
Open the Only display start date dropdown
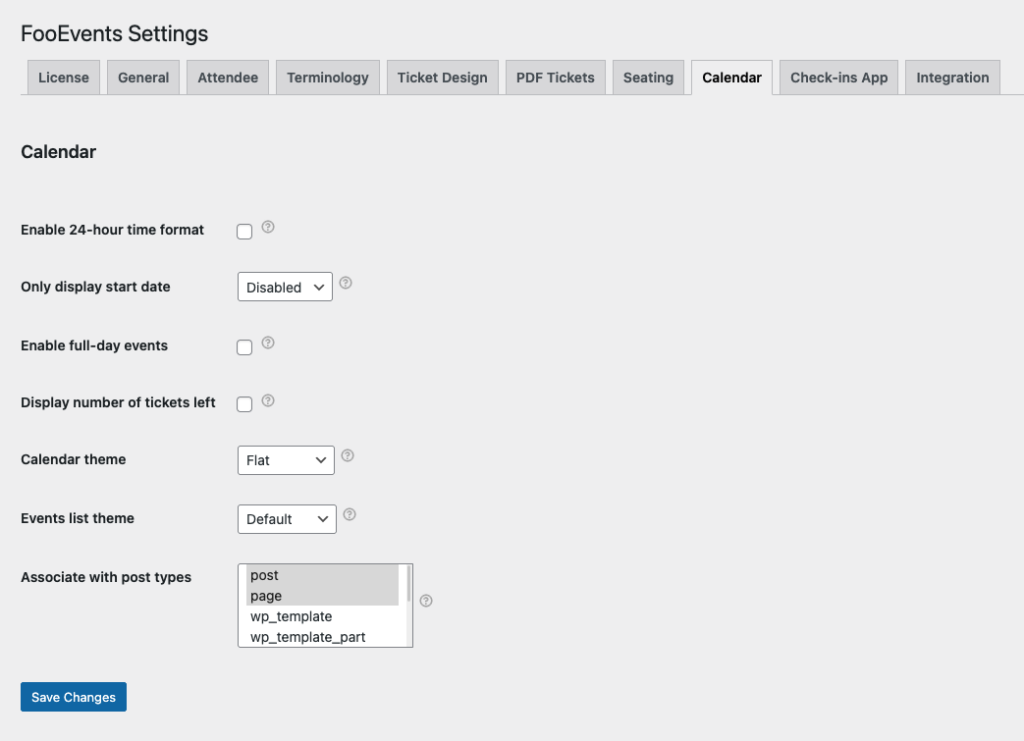pyautogui.click(x=284, y=286)
